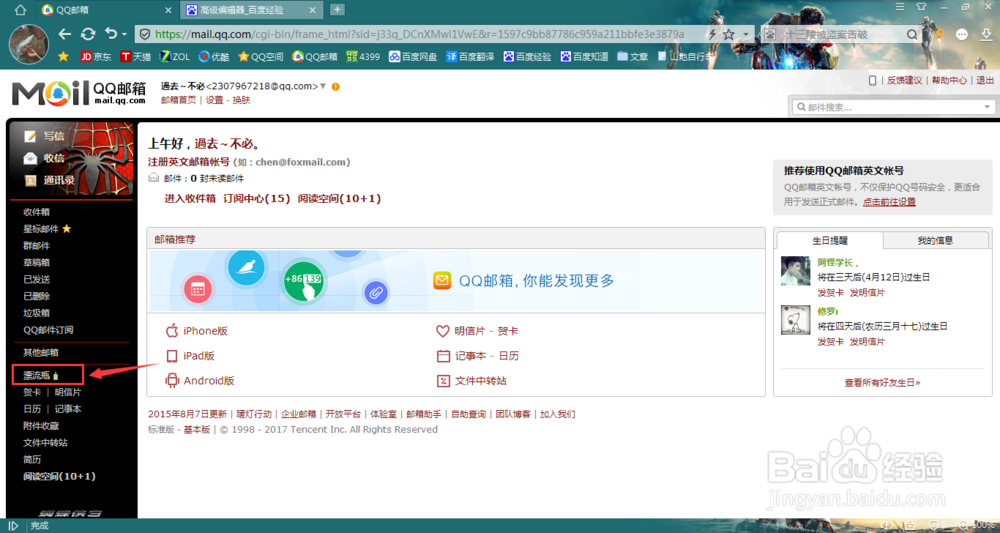This screenshot has width=1000, height=533.
Task: Open 反馈建议 link
Action: tap(904, 80)
